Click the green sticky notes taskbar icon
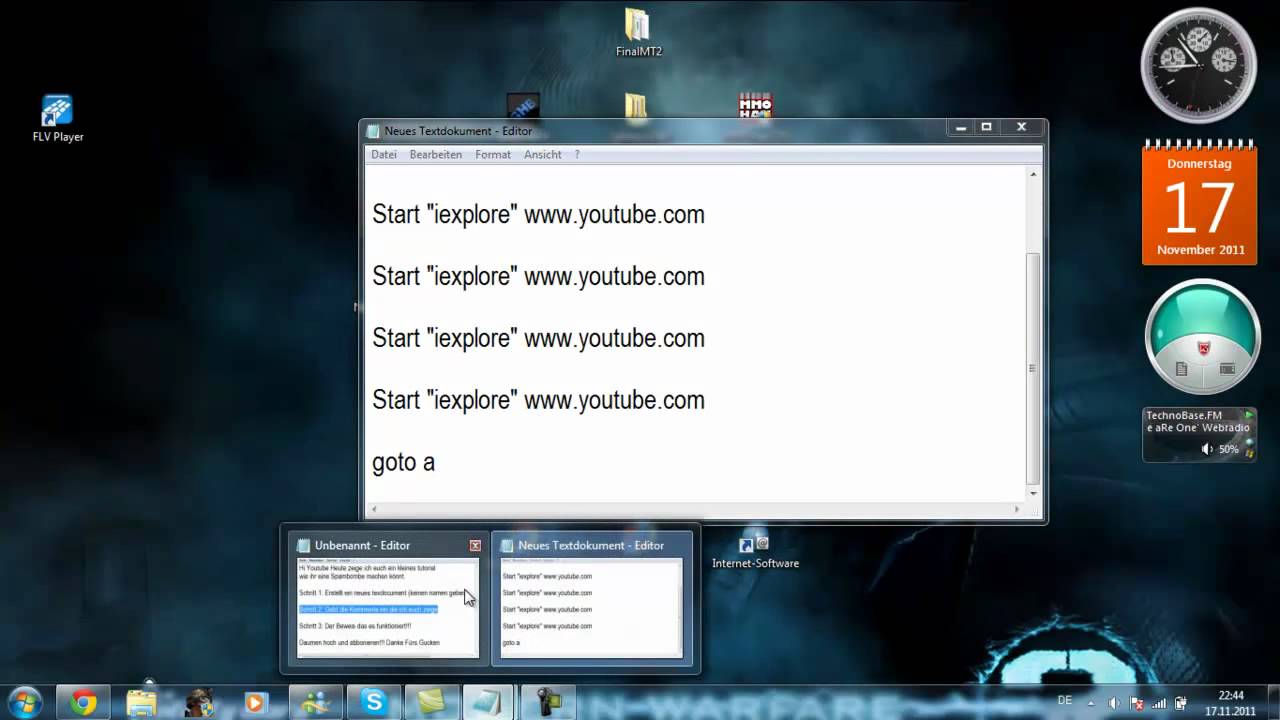This screenshot has width=1280, height=720. pyautogui.click(x=431, y=703)
